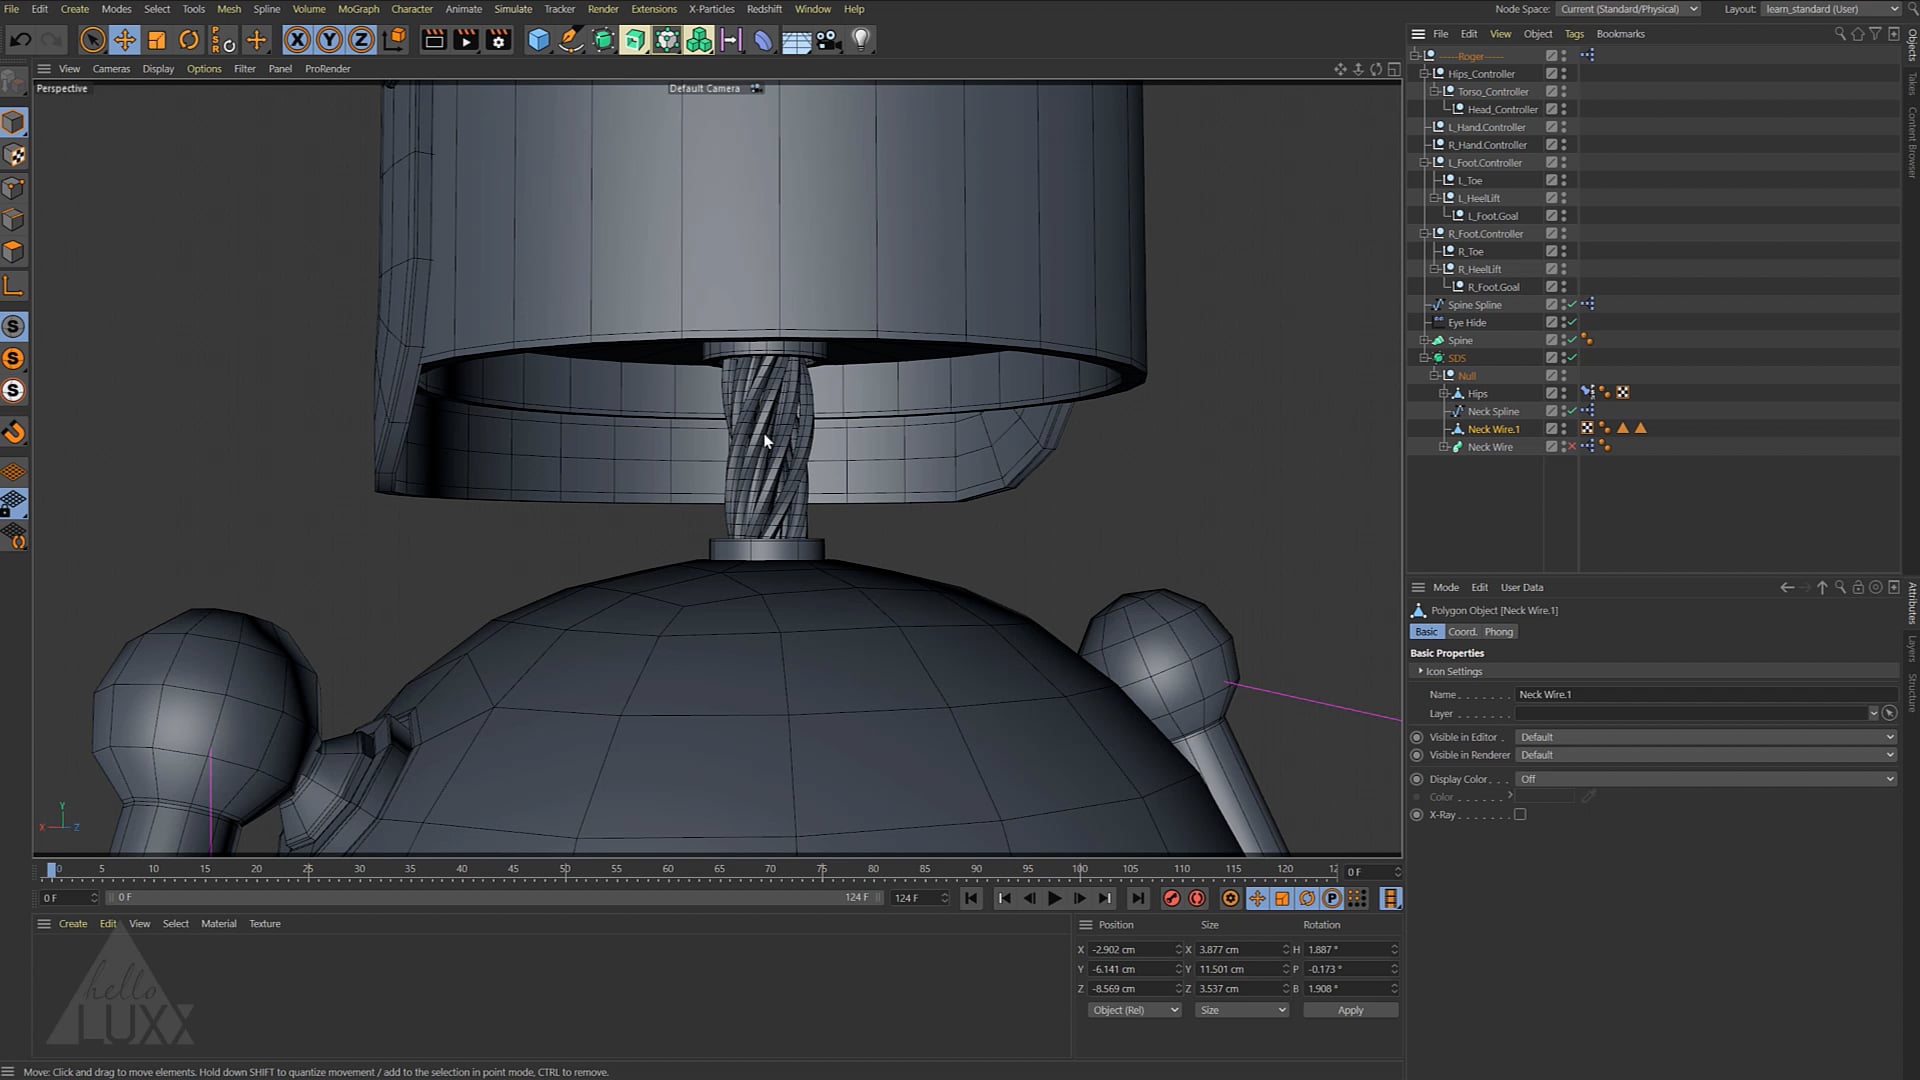Add a Light object via bulb icon
Image resolution: width=1920 pixels, height=1080 pixels.
pyautogui.click(x=860, y=40)
